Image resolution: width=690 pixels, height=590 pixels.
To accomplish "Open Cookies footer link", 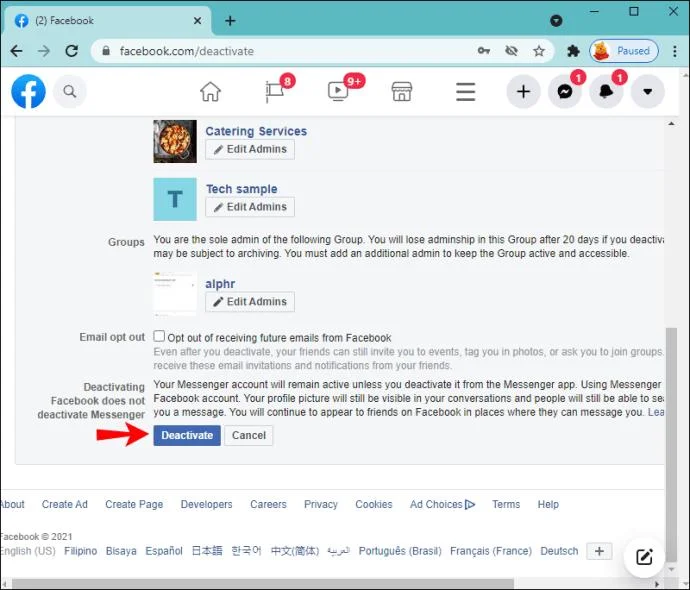I will [x=374, y=504].
